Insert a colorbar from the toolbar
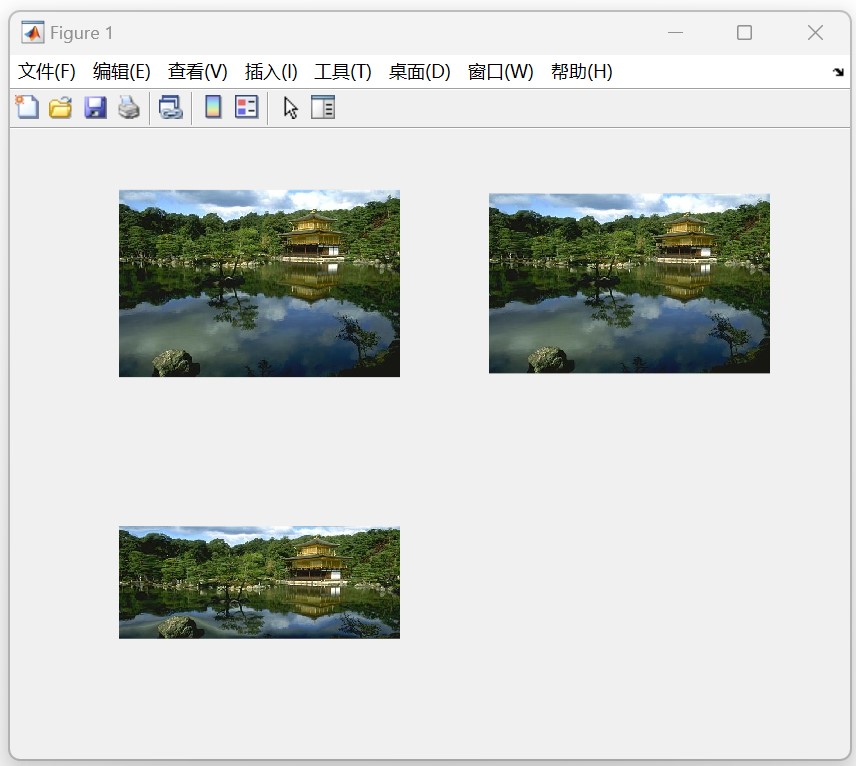 213,107
